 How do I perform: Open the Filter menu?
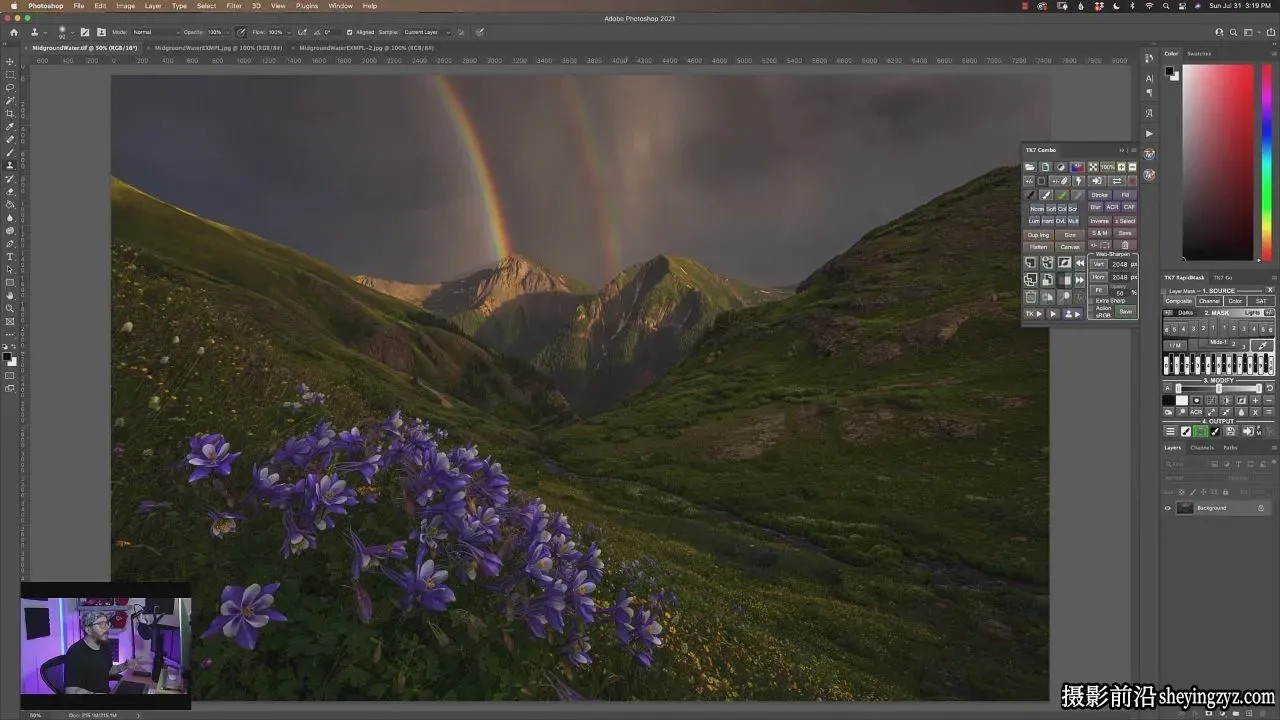234,6
